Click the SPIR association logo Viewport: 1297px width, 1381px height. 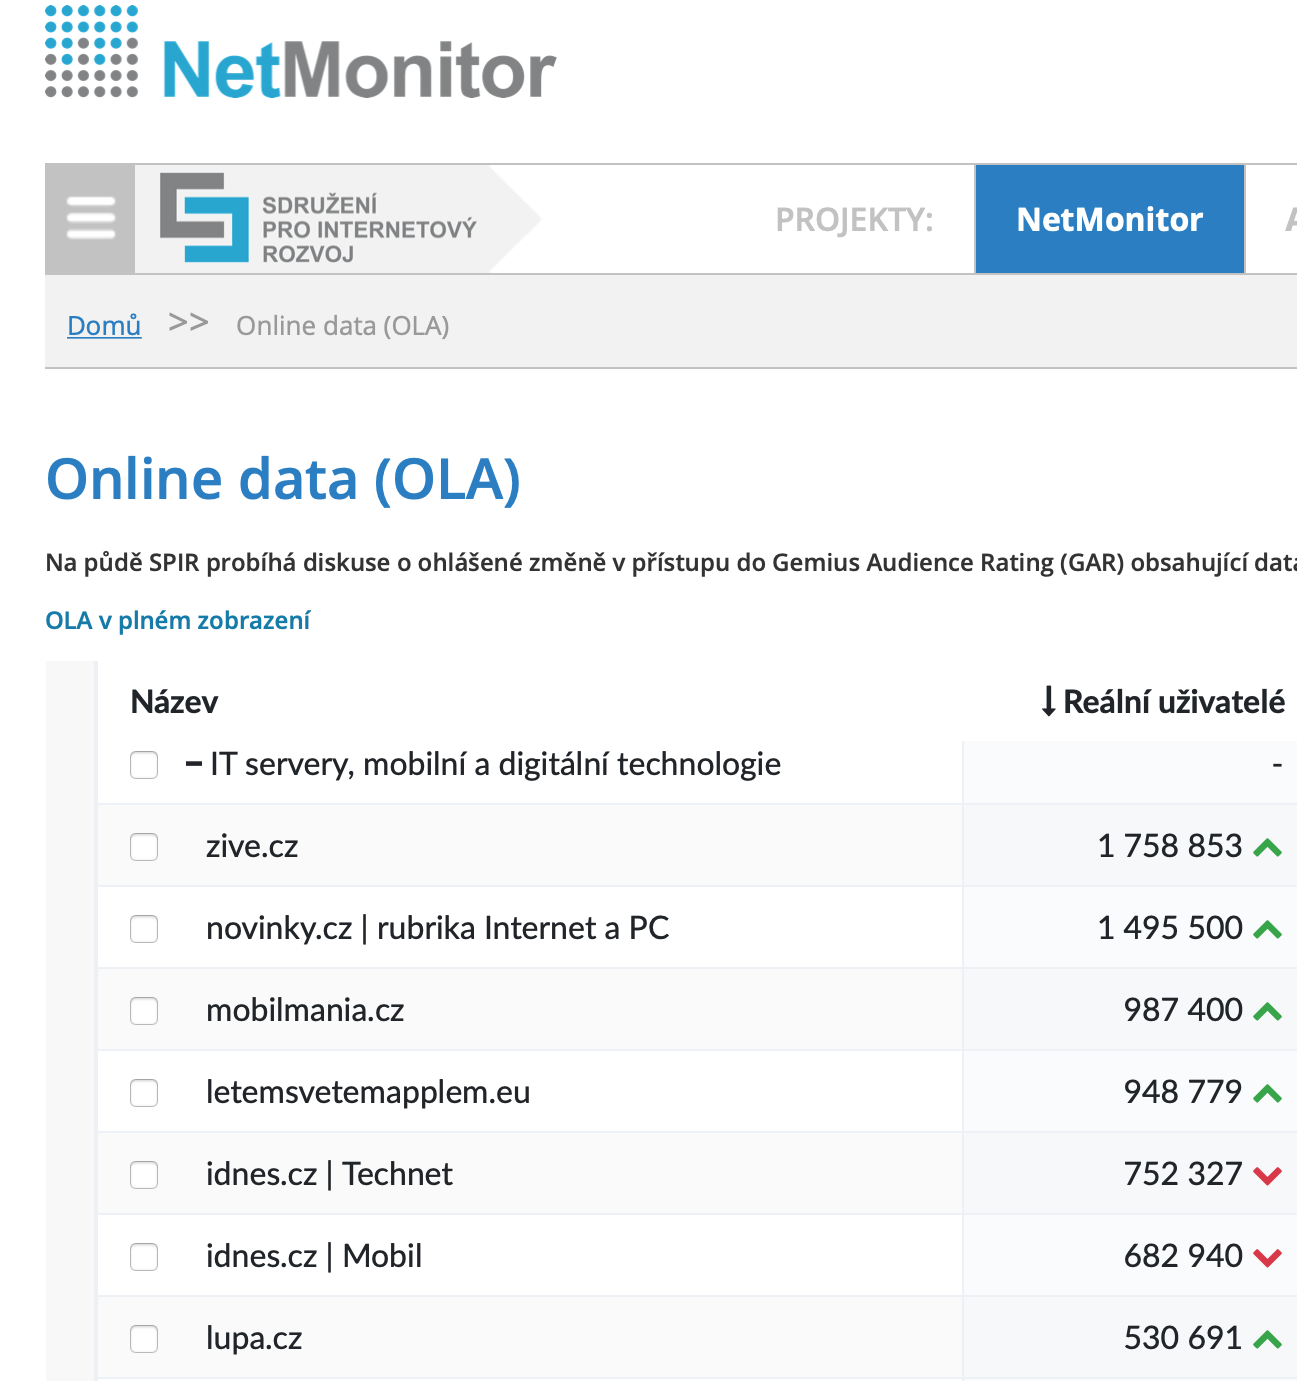(x=318, y=218)
